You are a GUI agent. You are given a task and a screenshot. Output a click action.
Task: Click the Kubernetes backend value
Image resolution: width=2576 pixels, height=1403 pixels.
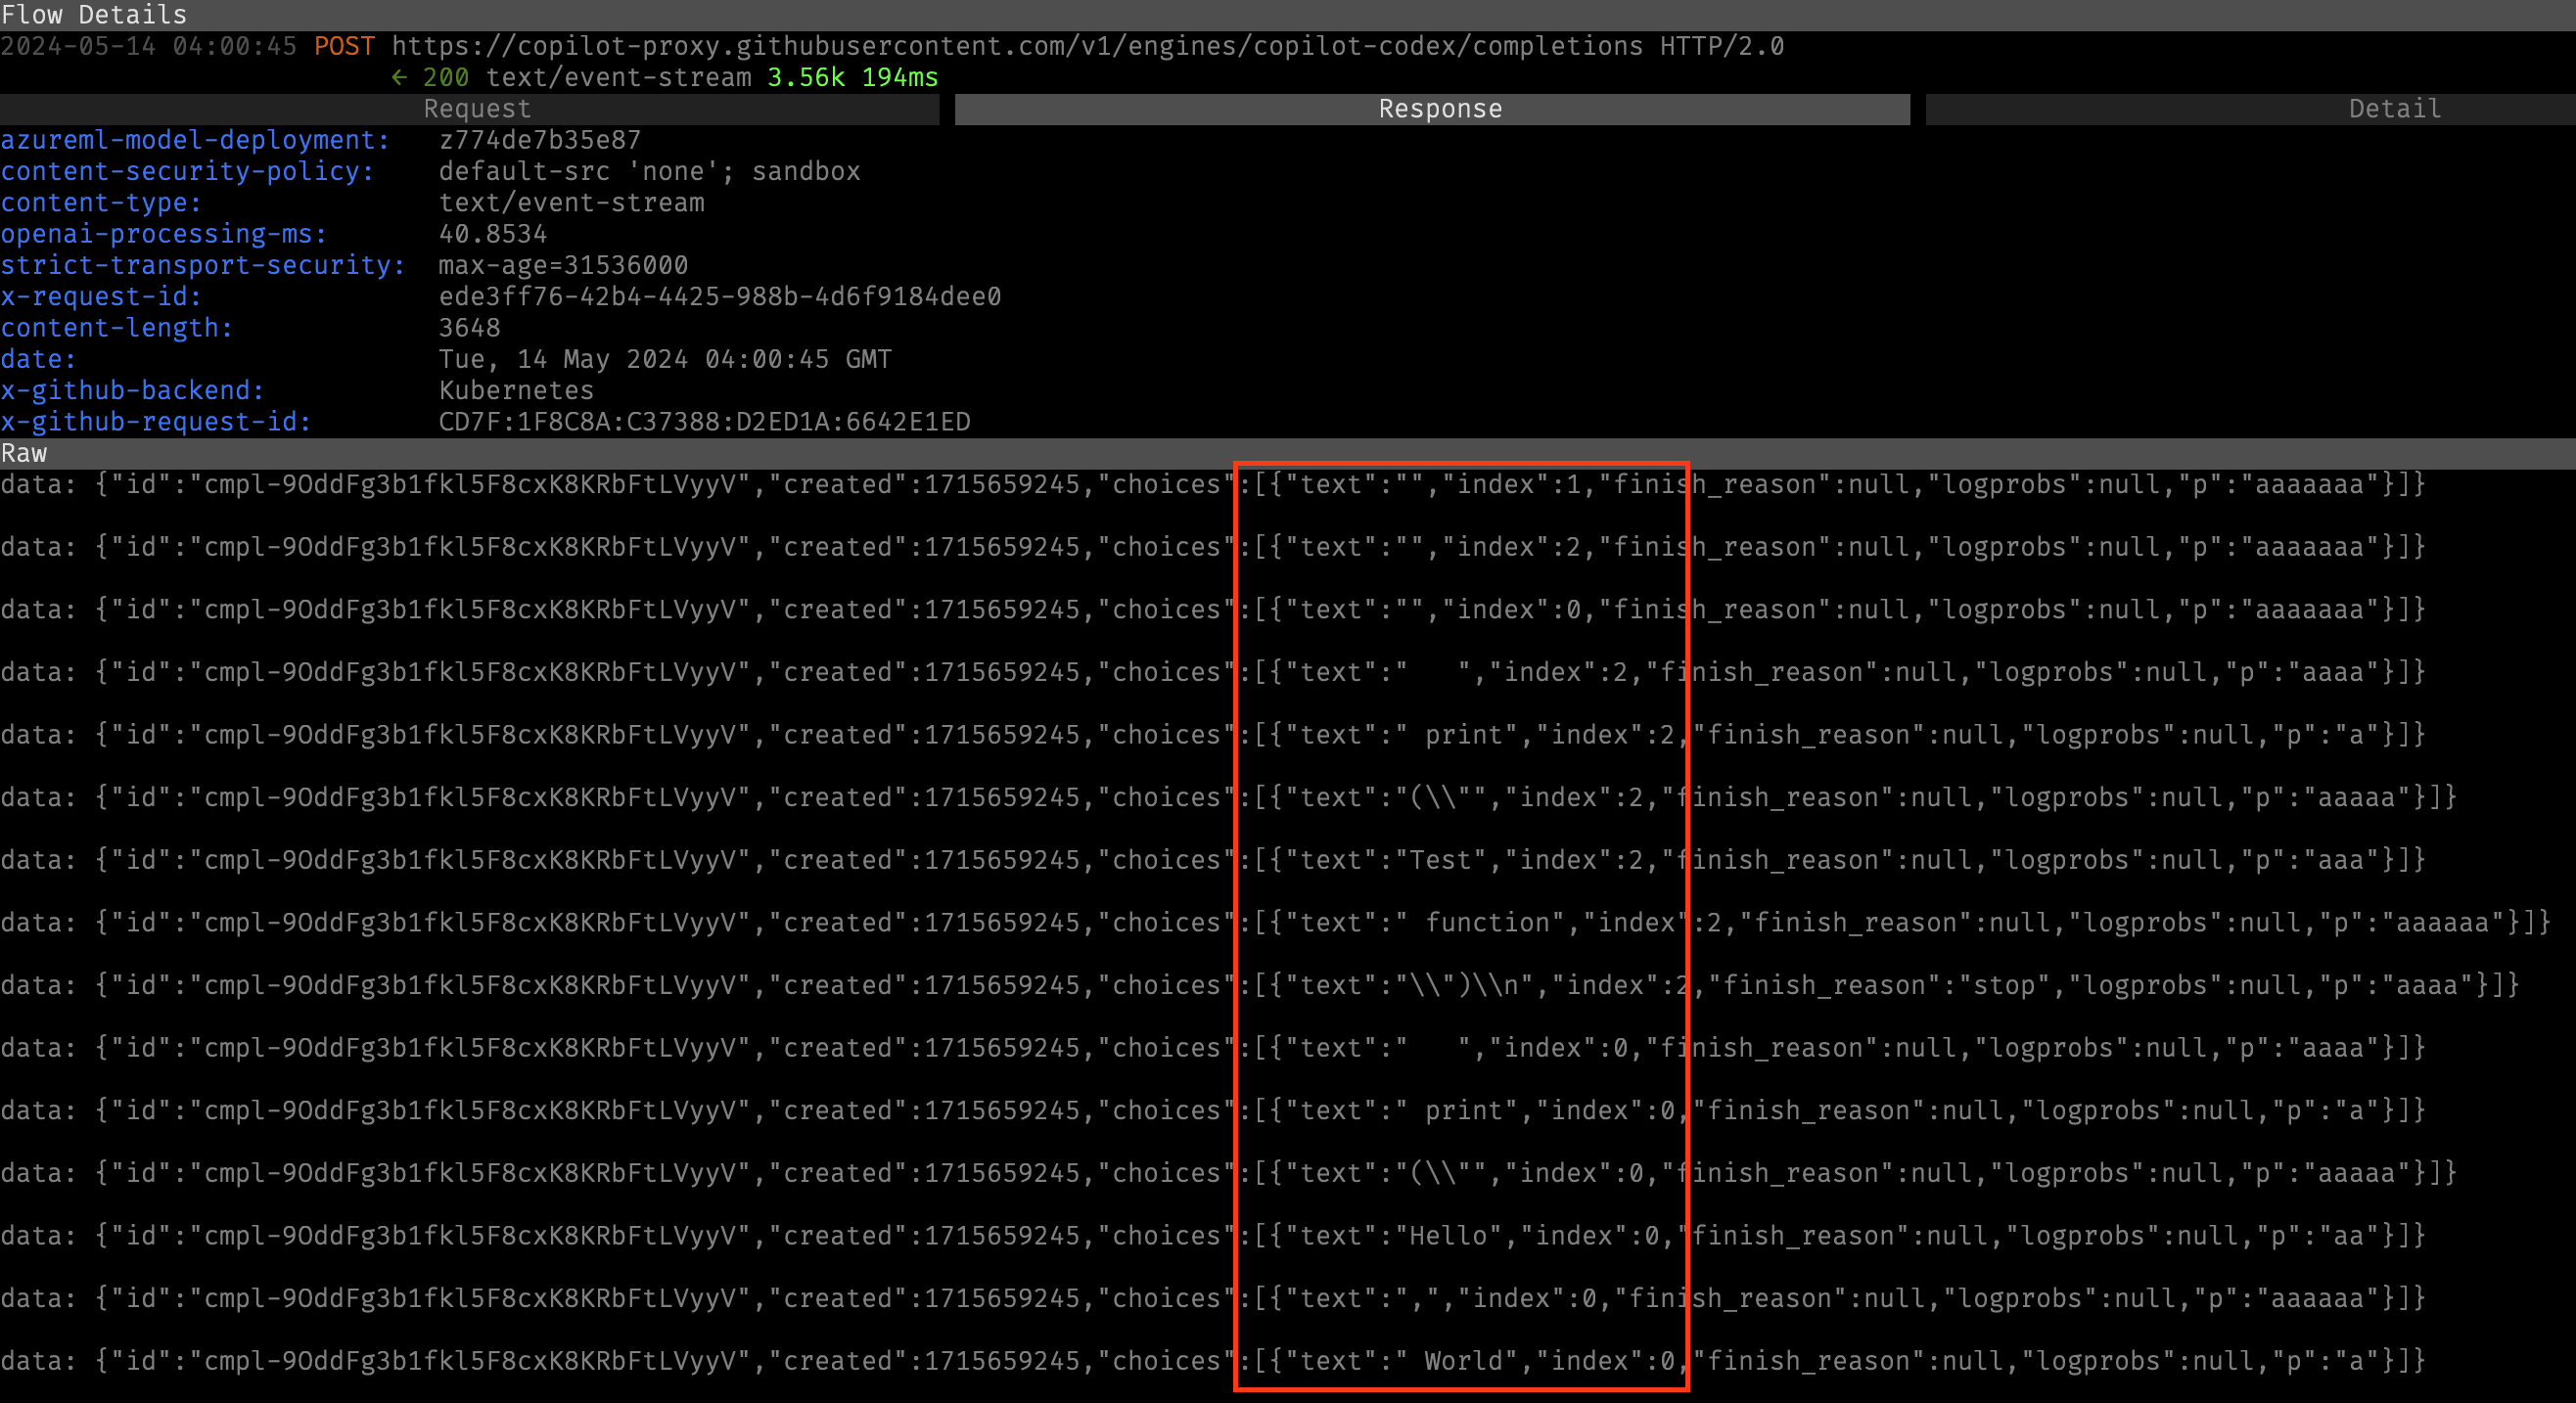click(516, 391)
